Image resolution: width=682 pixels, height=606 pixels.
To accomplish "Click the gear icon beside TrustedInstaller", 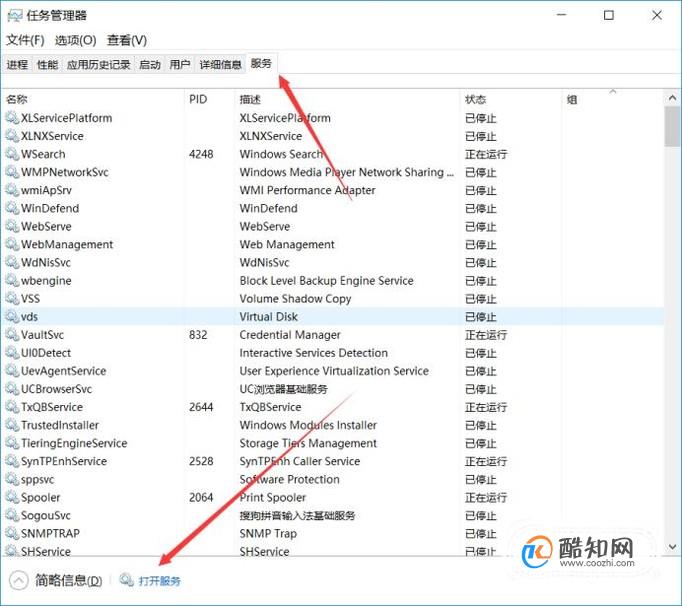I will pos(12,425).
